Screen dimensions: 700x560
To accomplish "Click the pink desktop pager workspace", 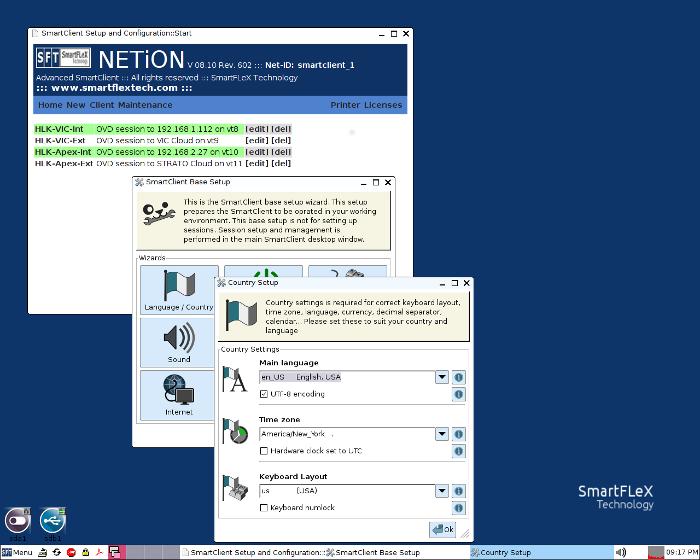I will coord(115,552).
